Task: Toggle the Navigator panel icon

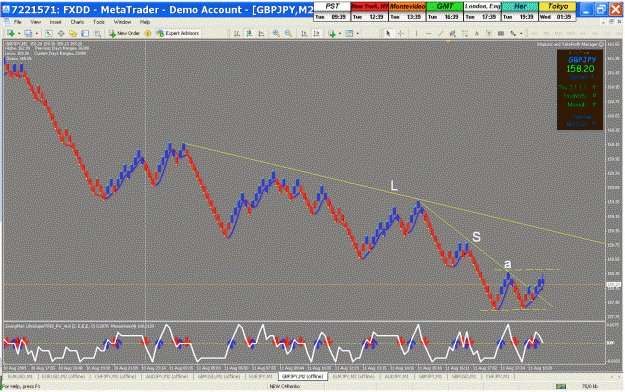Action: [73, 33]
